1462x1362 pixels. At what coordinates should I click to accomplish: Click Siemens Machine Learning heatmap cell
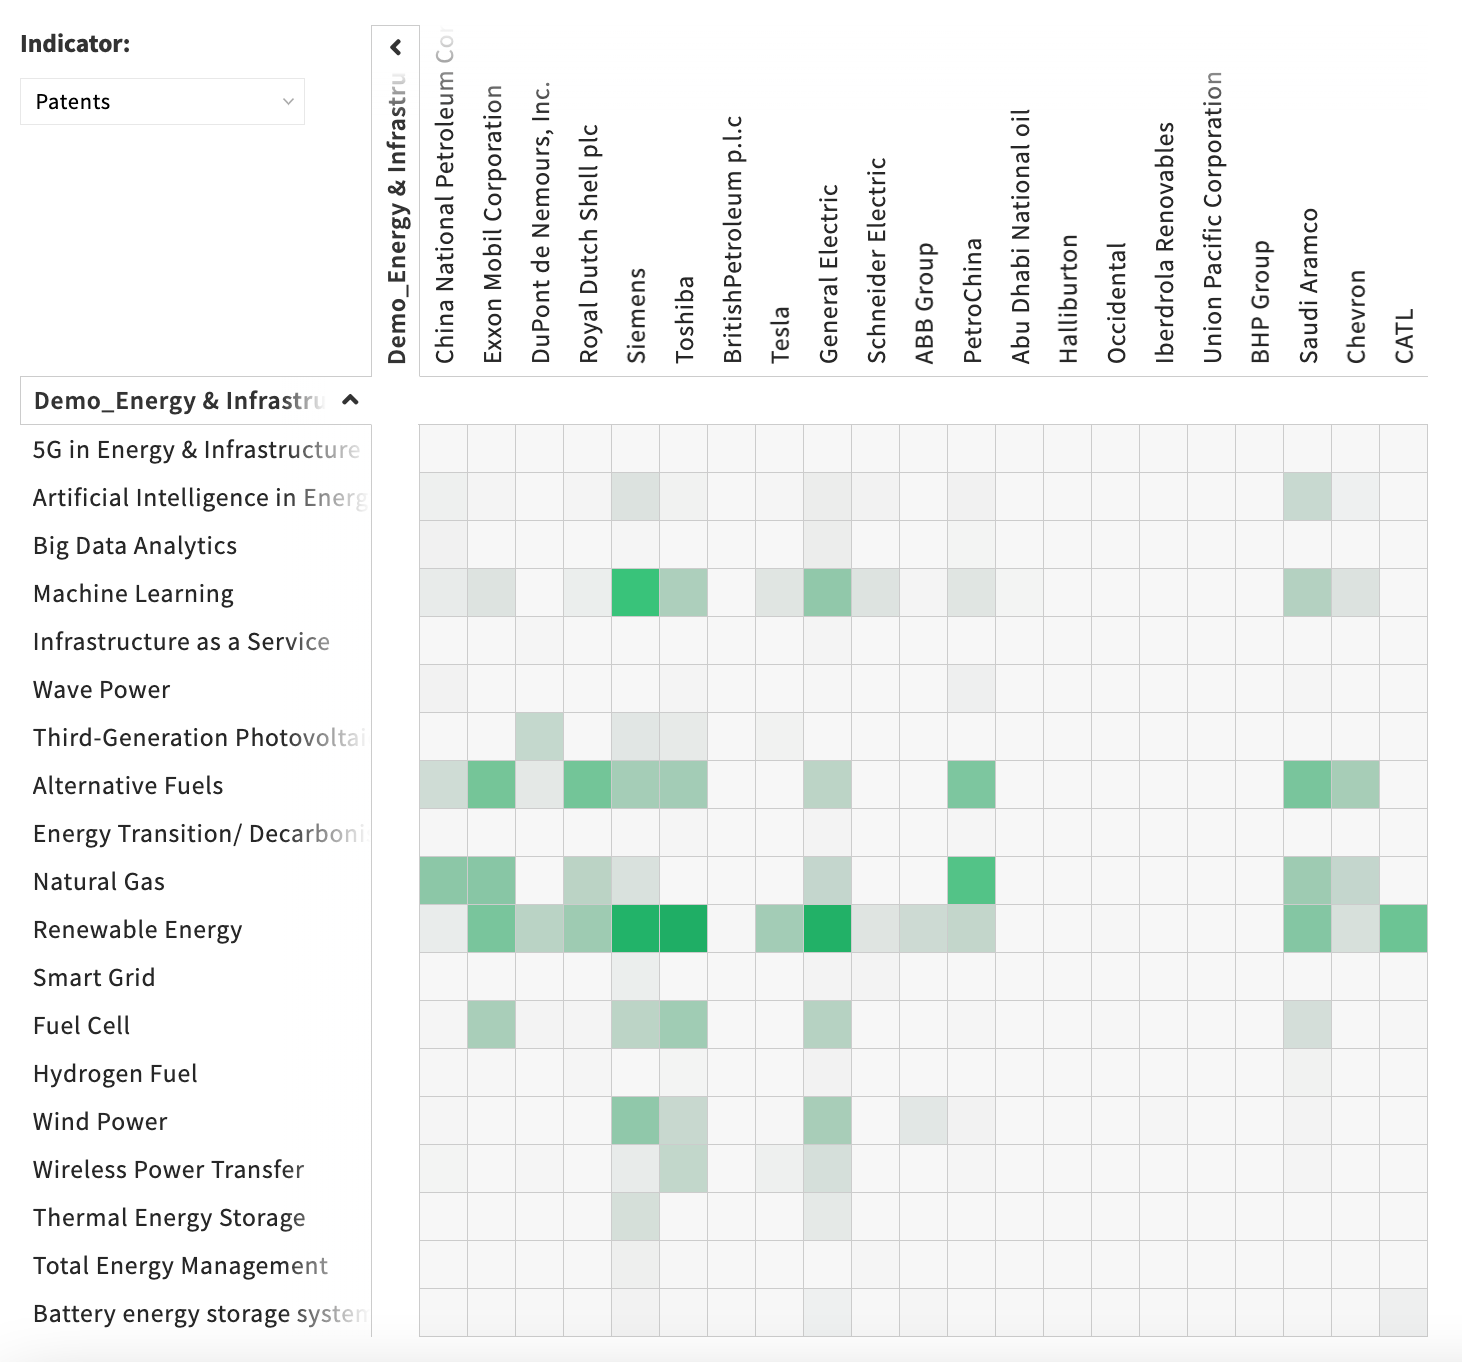click(636, 593)
